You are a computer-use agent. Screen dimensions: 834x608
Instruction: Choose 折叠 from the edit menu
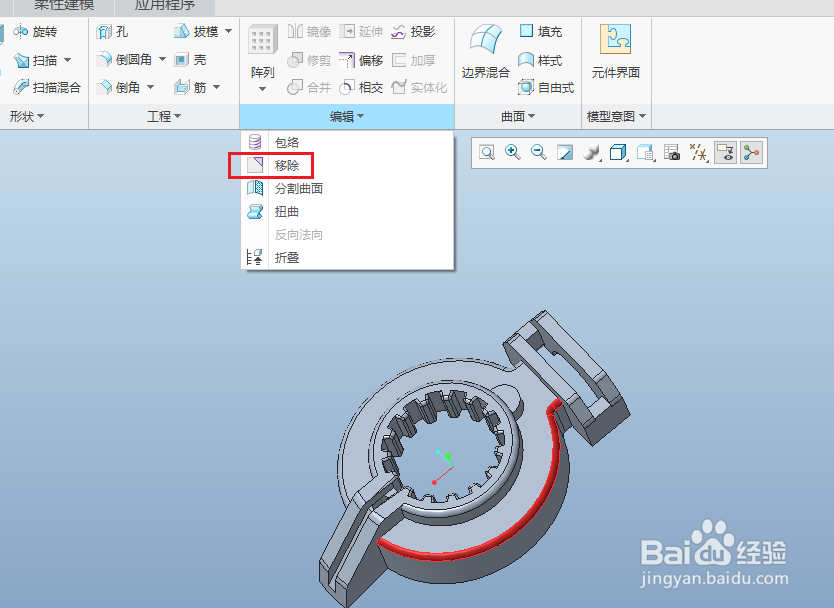(x=347, y=257)
